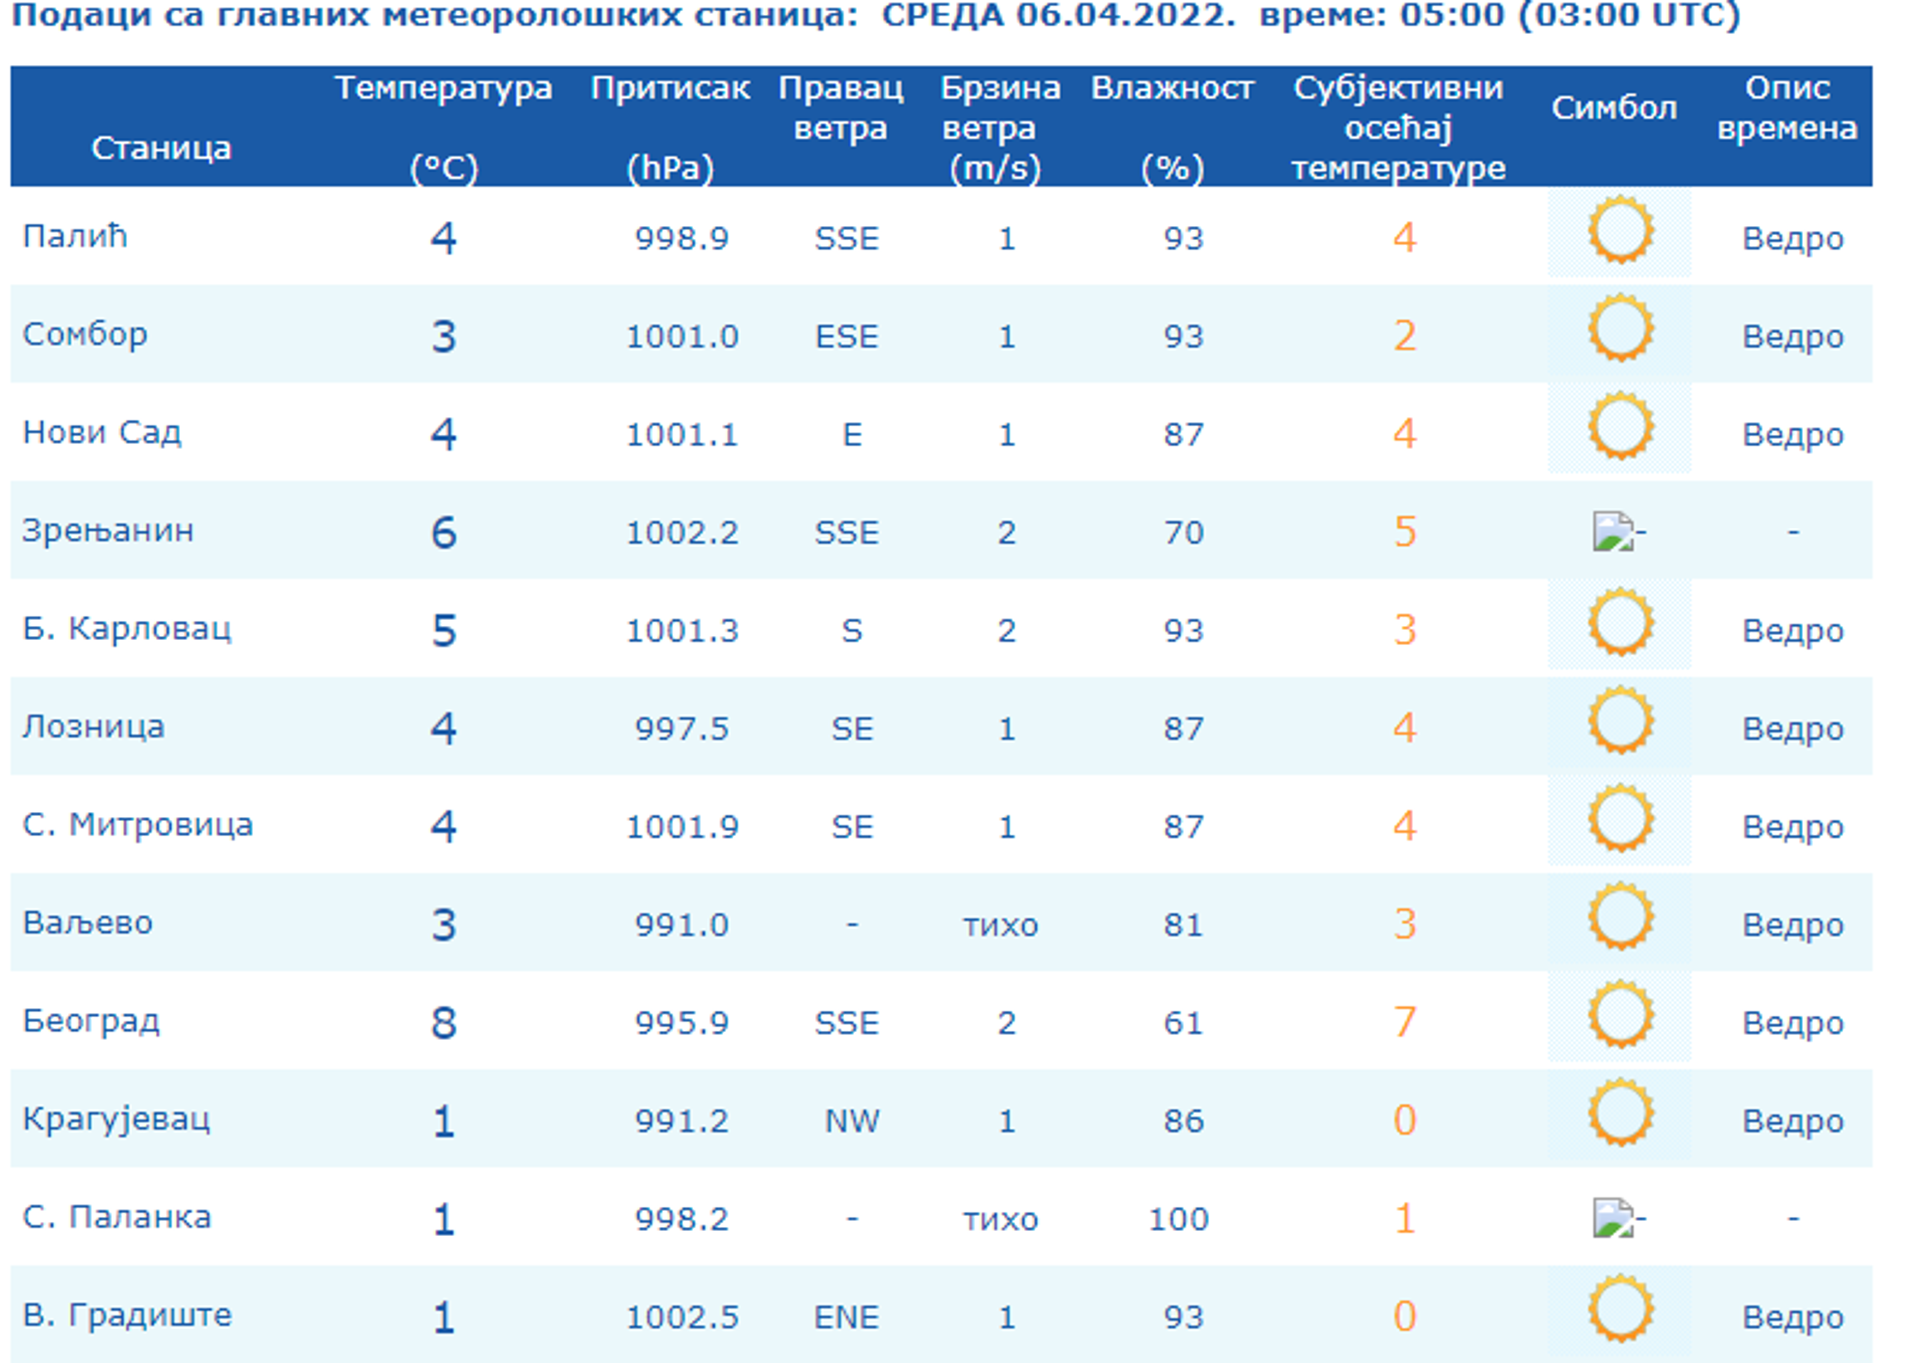Open the Нови Сад station link
1920x1363 pixels.
pyautogui.click(x=102, y=432)
